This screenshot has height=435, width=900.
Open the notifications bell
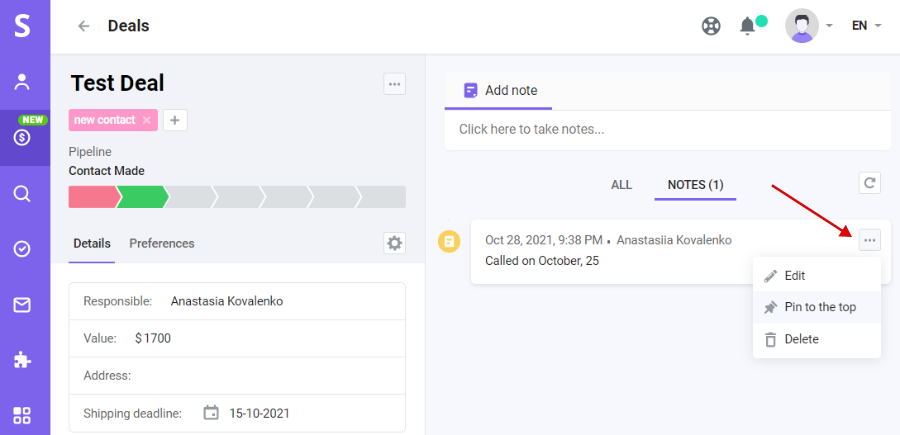click(x=747, y=26)
